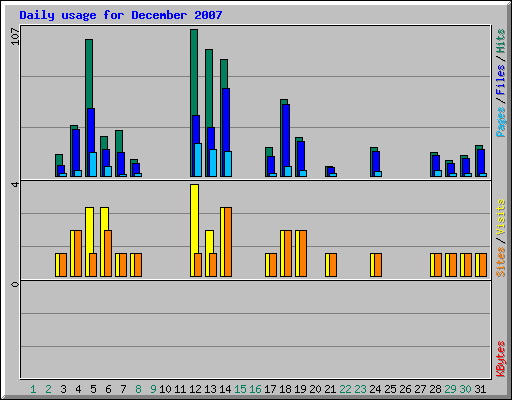This screenshot has height=400, width=512.
Task: Select day label "30" on the x-axis
Action: point(465,389)
